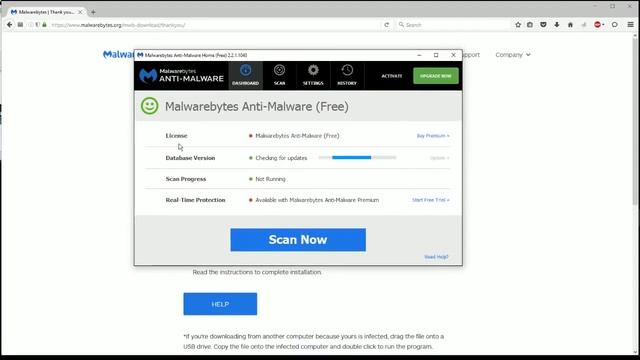Minimize the Malwarebytes Anti-Malware window
Screen dimensions: 640x360
419,55
